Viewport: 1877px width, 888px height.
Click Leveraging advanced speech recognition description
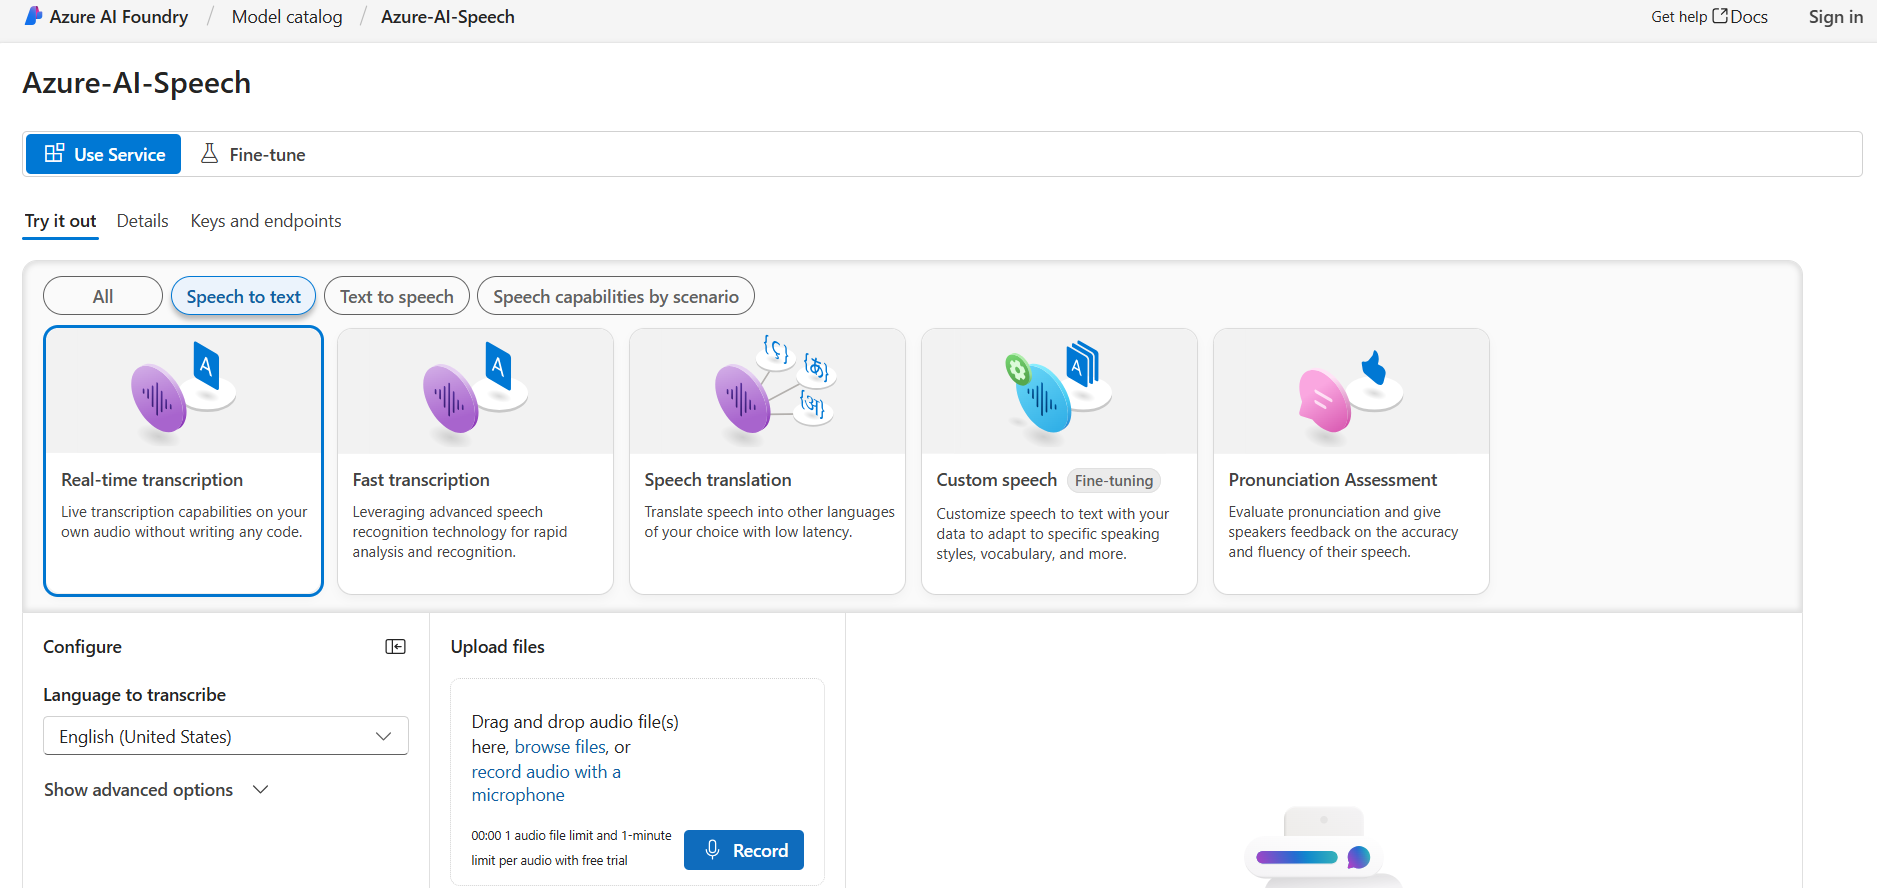[x=459, y=532]
